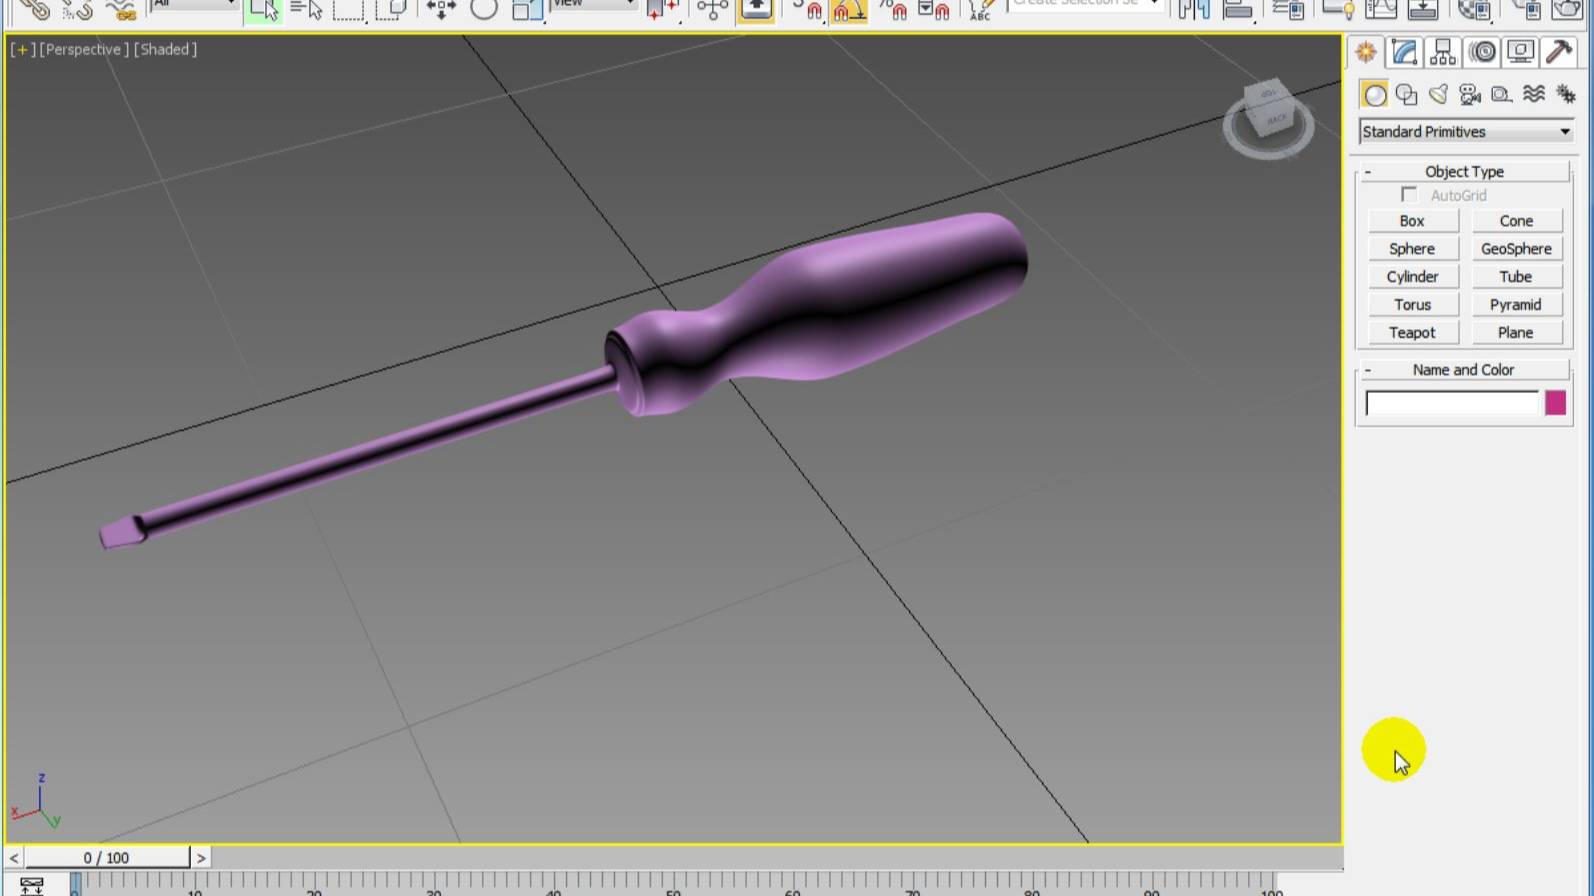
Task: Select the Lights category icon
Action: click(1438, 94)
